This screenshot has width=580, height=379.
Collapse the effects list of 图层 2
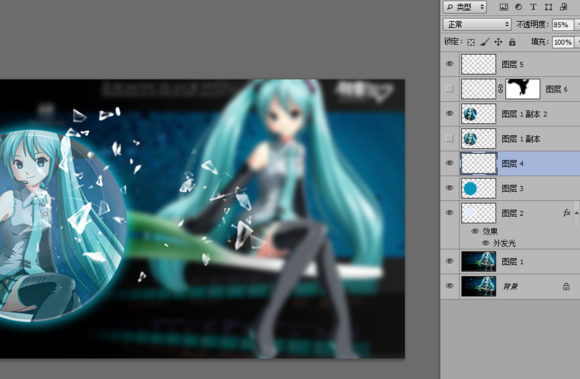[576, 213]
